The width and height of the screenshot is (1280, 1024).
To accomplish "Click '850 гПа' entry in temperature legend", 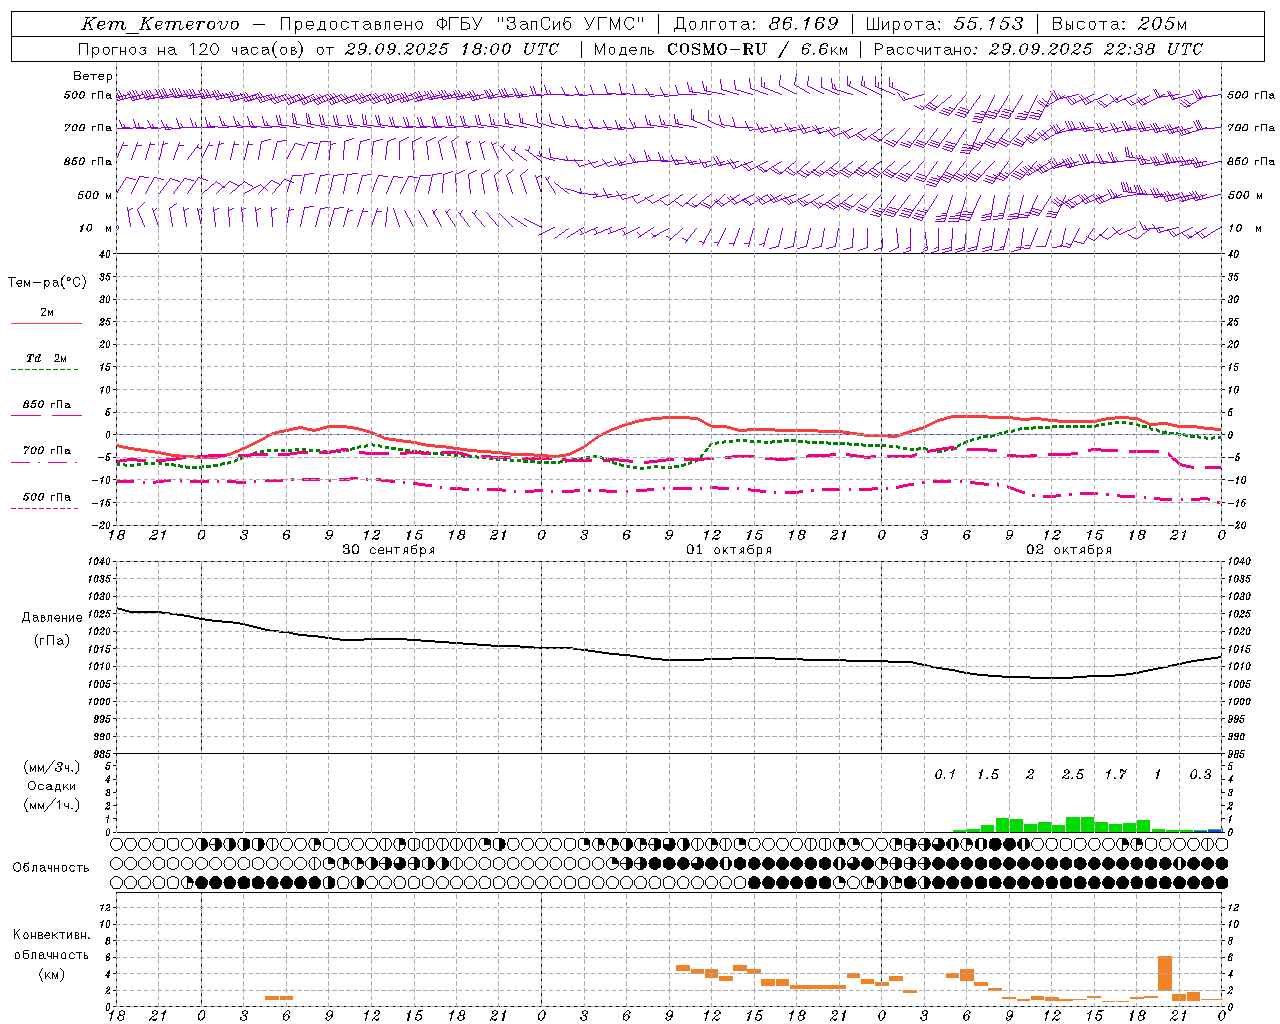I will pos(47,405).
